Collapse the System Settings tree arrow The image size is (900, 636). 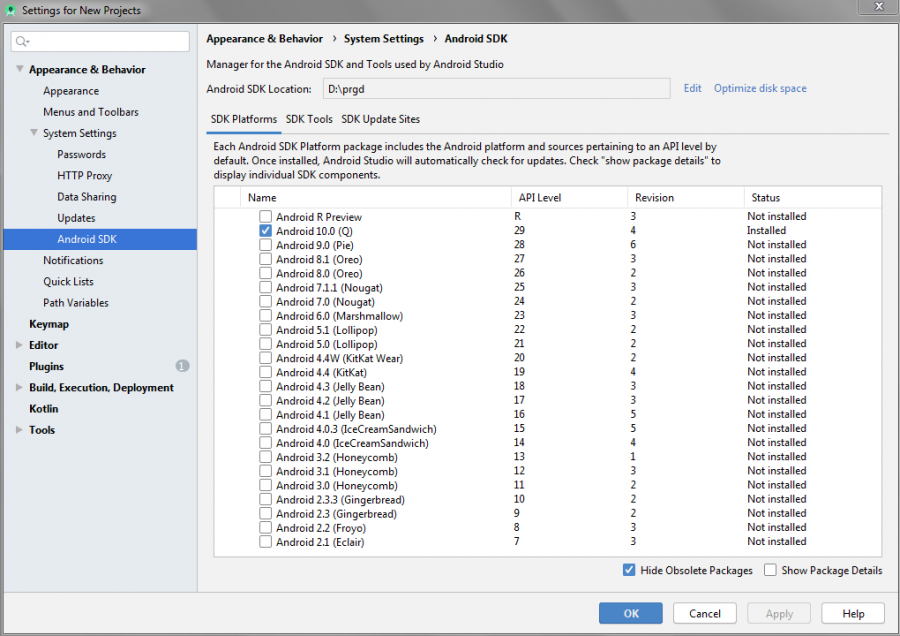pos(34,133)
